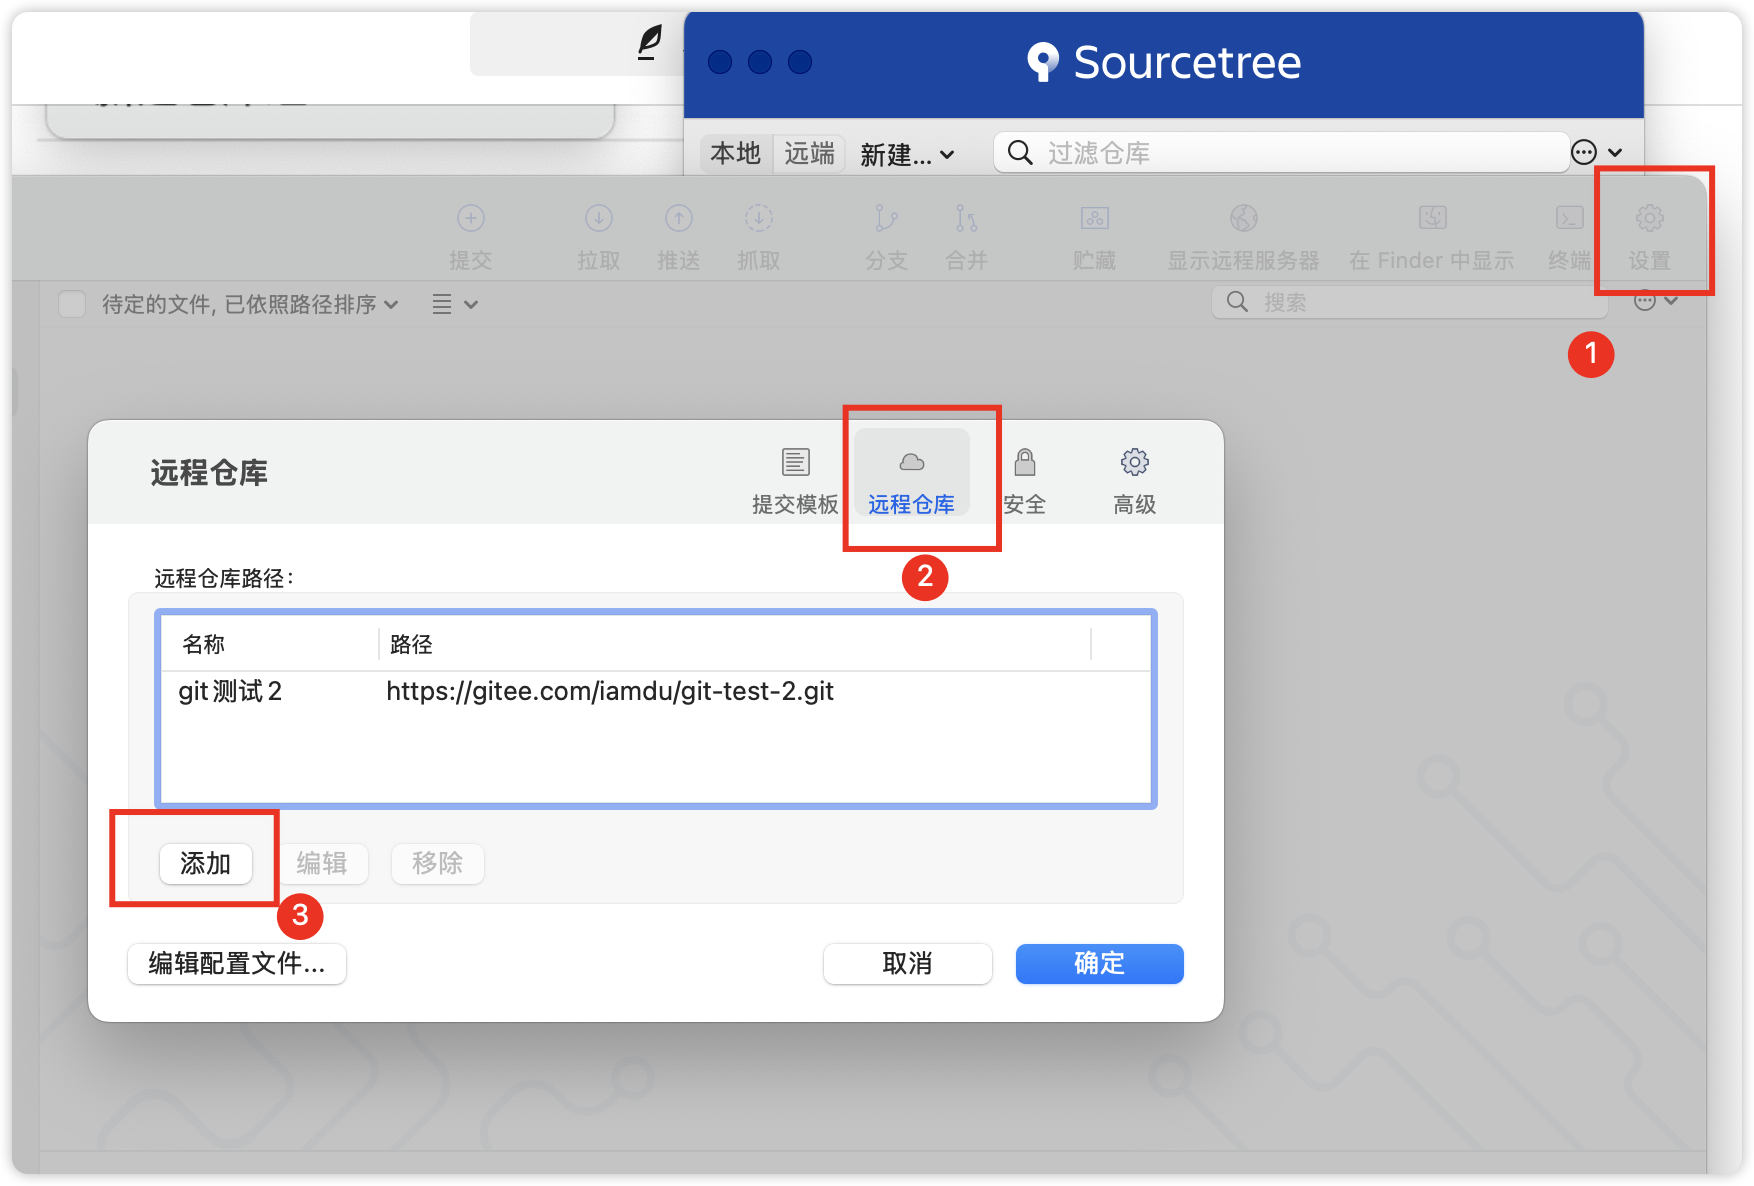This screenshot has height=1186, width=1754.
Task: Click the Branch (分支) toolbar icon
Action: pyautogui.click(x=886, y=218)
